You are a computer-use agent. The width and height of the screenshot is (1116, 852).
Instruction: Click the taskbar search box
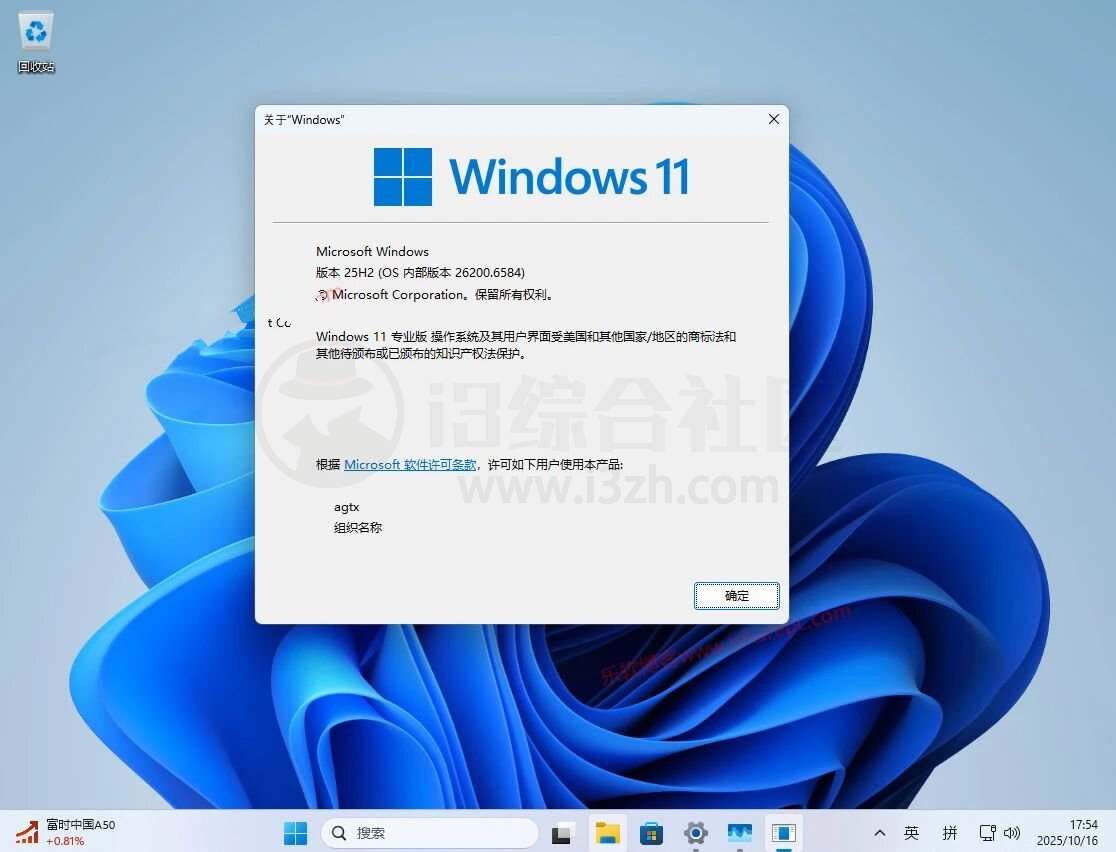[x=430, y=832]
